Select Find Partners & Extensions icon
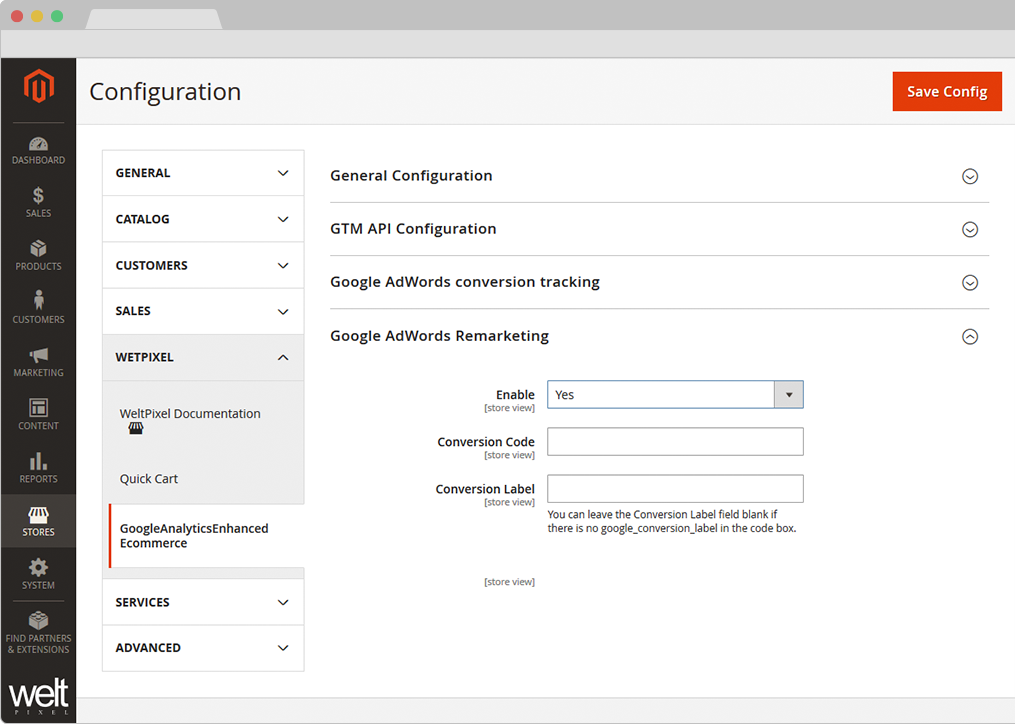The height and width of the screenshot is (724, 1015). click(38, 625)
